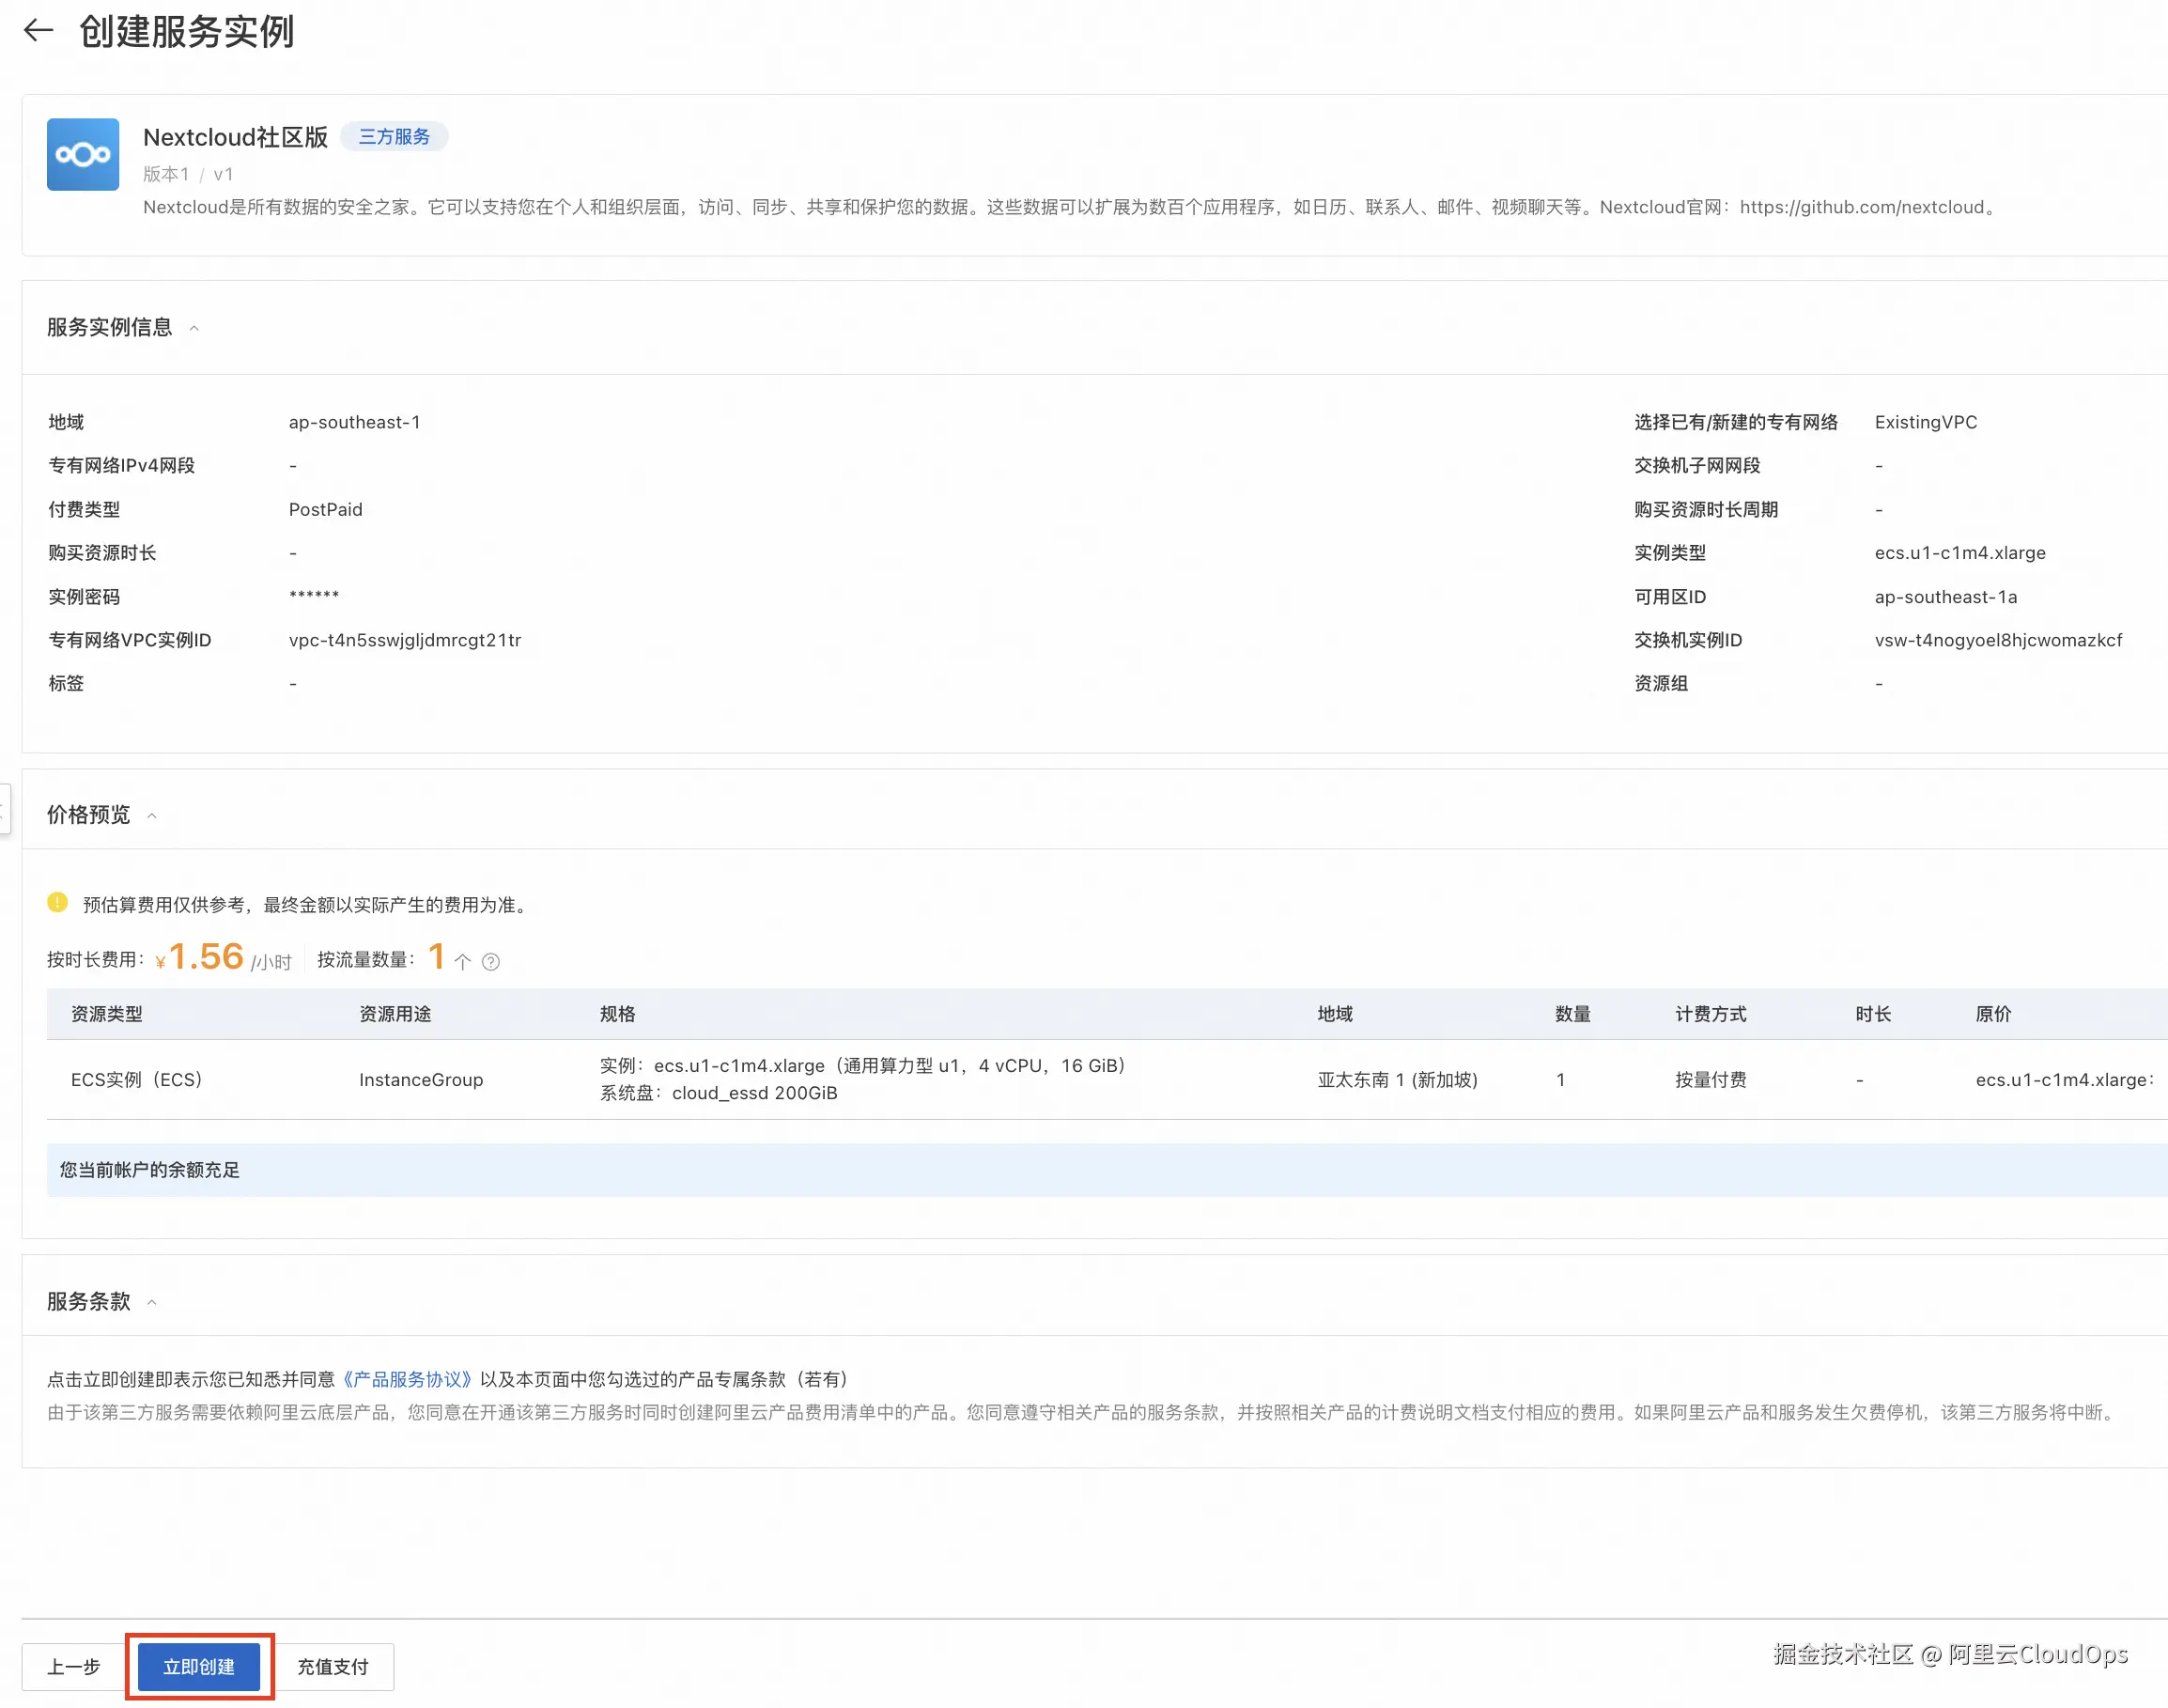Click the 规格 column header

tap(617, 1014)
